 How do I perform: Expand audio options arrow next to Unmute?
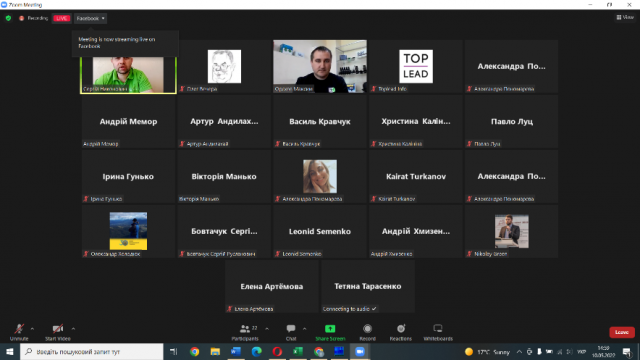32,329
